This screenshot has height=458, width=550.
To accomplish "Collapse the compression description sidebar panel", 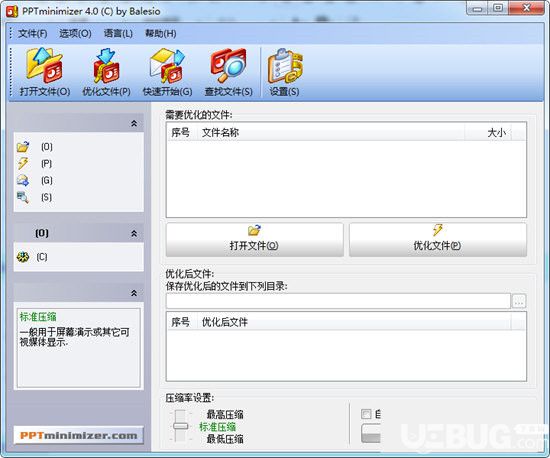I will [x=134, y=293].
